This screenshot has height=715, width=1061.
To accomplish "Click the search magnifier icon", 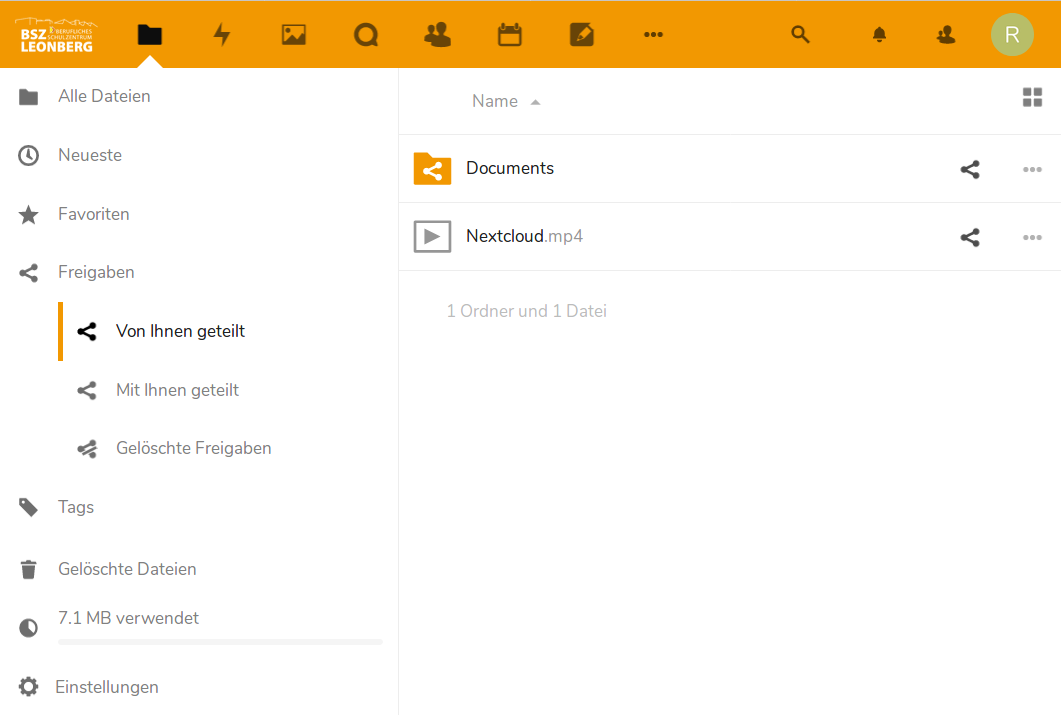I will pyautogui.click(x=800, y=35).
